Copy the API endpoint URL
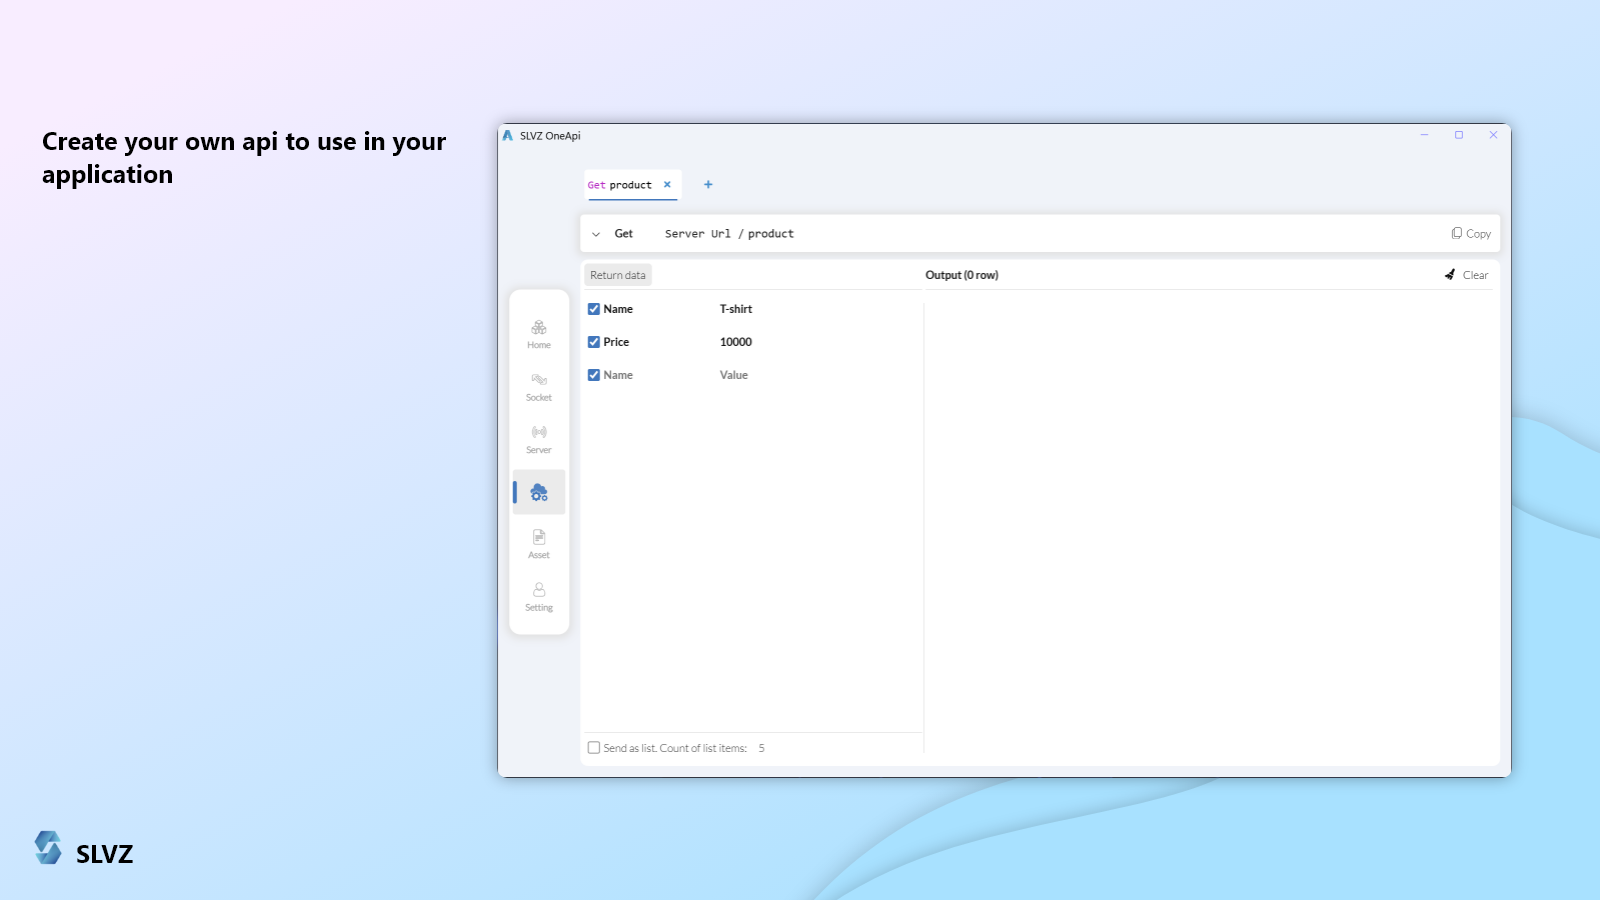This screenshot has height=900, width=1600. 1471,234
